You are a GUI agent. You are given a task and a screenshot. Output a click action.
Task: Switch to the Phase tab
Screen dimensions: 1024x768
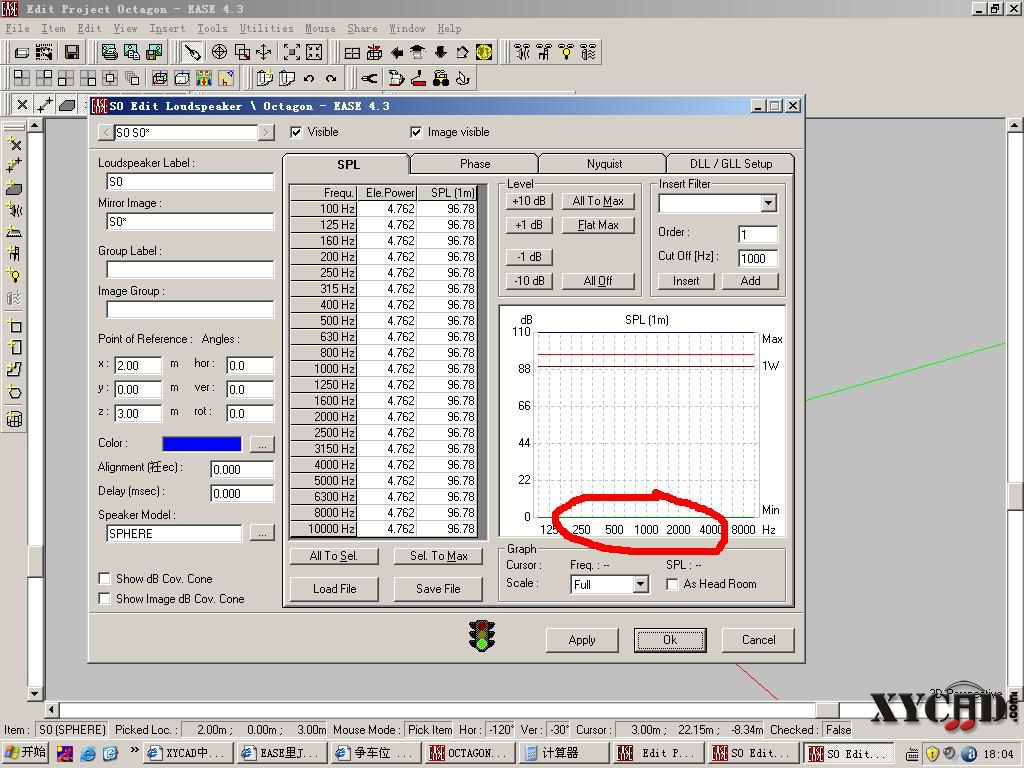[x=475, y=164]
